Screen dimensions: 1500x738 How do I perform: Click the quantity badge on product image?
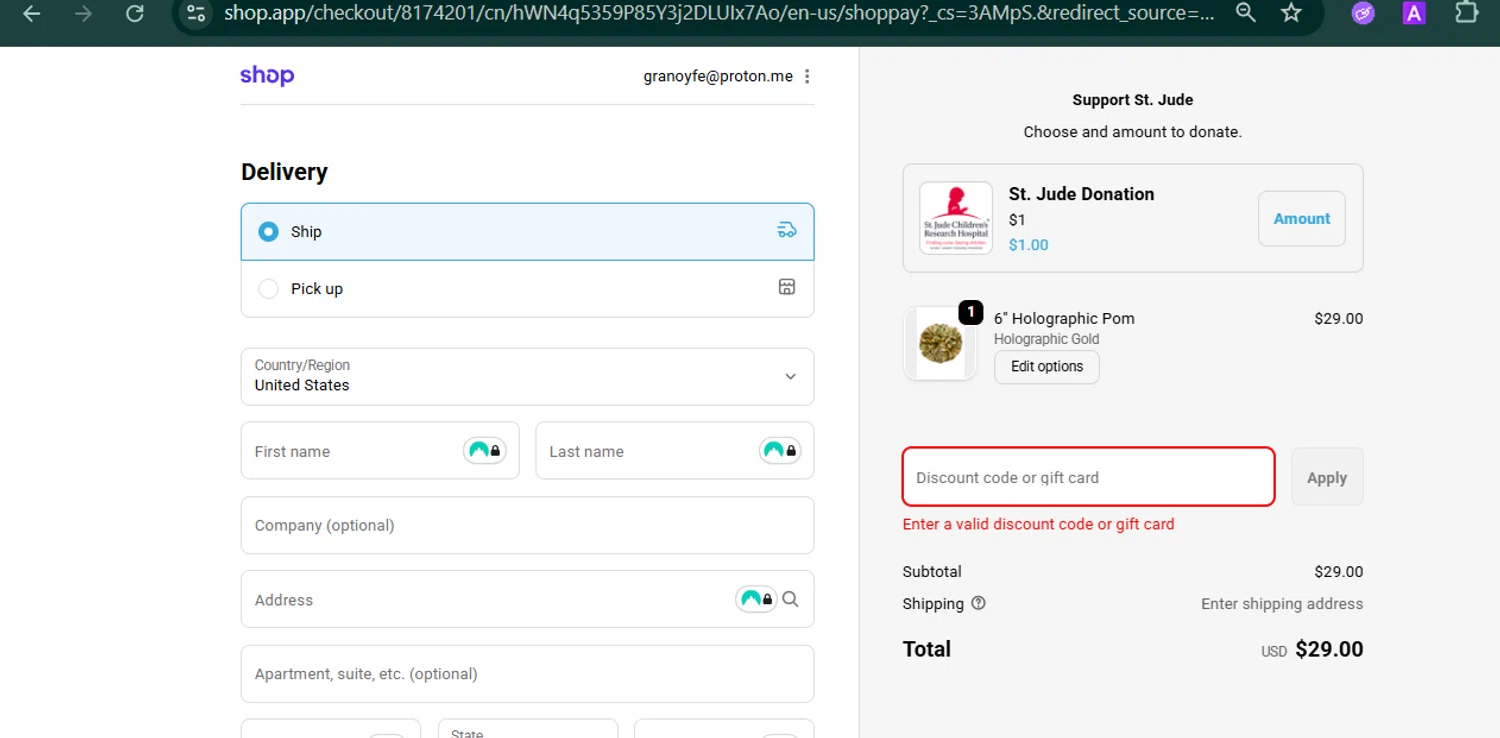[x=970, y=313]
